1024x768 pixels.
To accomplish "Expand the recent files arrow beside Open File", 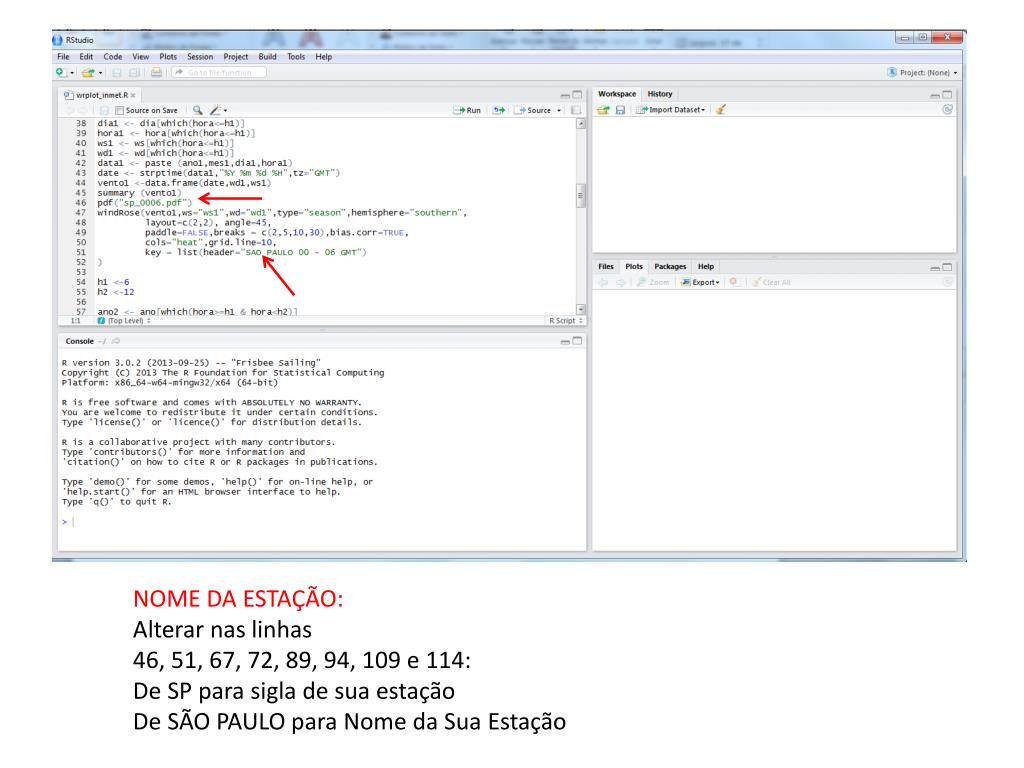I will [101, 73].
